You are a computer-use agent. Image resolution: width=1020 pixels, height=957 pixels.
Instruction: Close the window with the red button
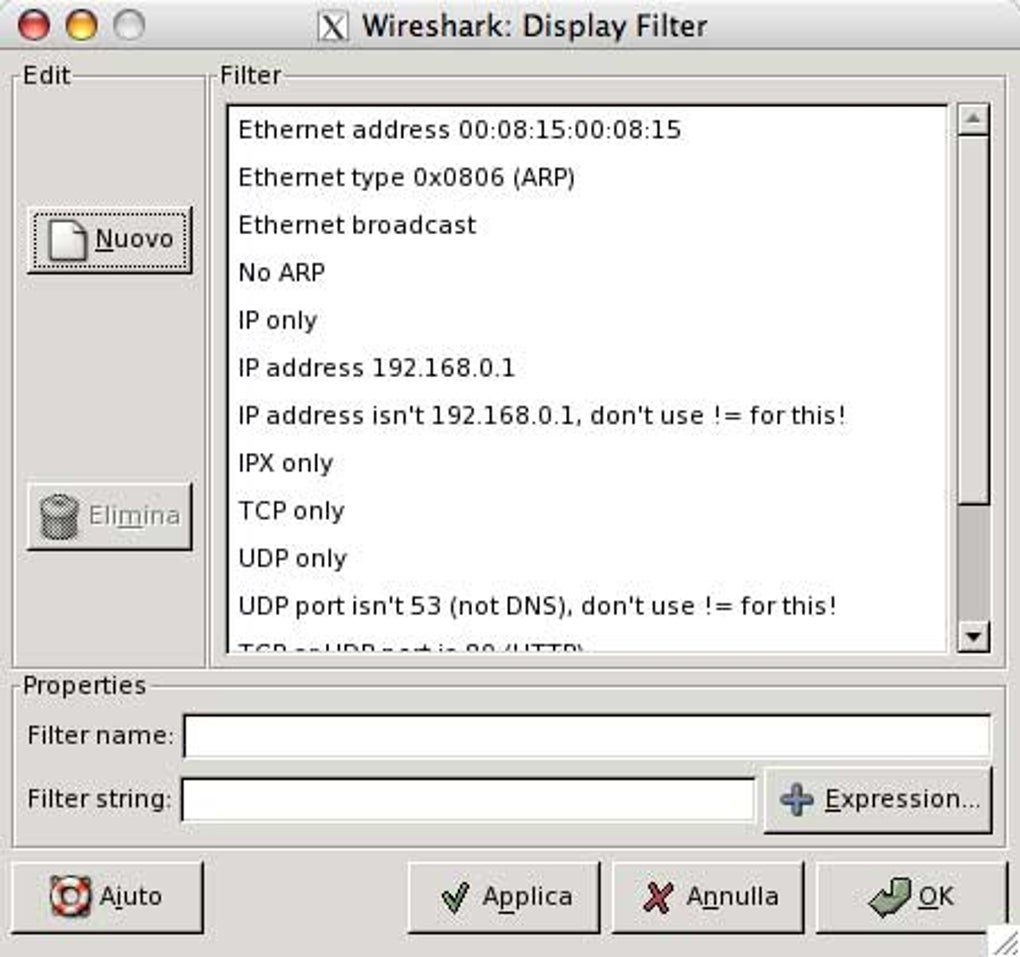(34, 25)
